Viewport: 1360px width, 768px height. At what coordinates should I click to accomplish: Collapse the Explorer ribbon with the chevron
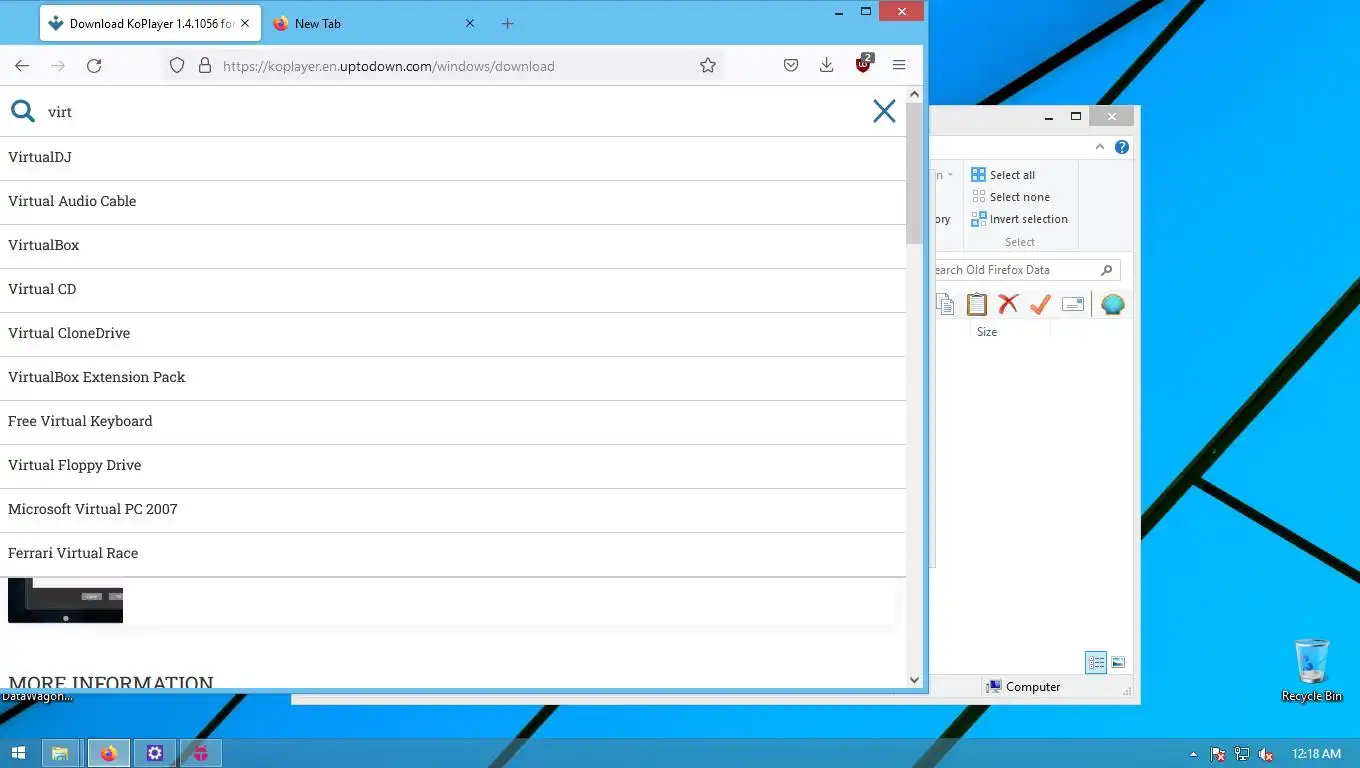1100,147
